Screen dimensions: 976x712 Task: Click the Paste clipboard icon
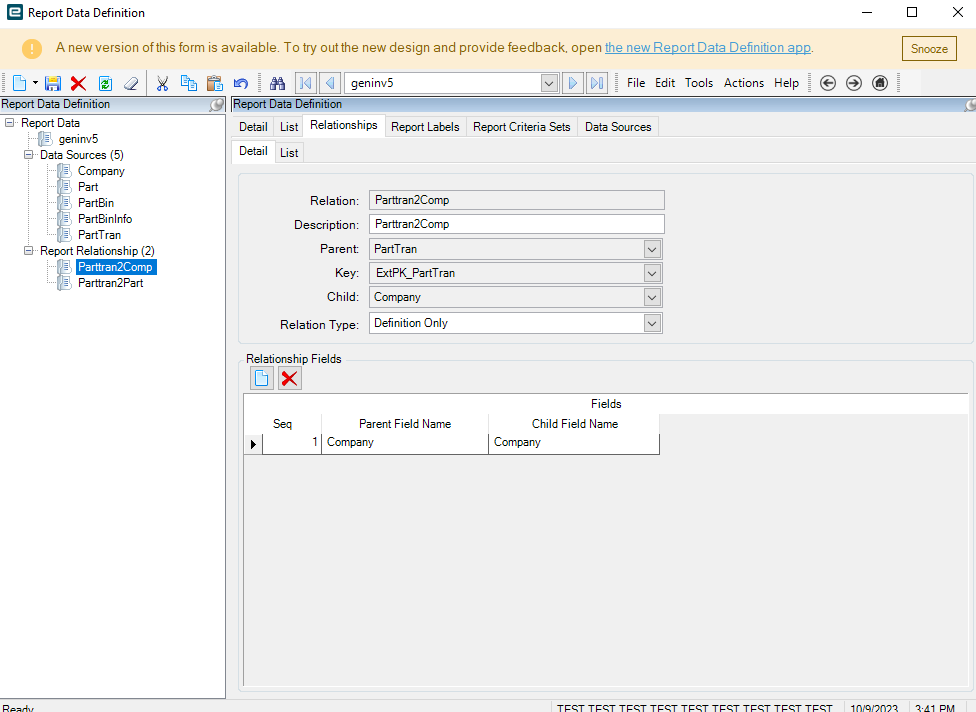[214, 83]
